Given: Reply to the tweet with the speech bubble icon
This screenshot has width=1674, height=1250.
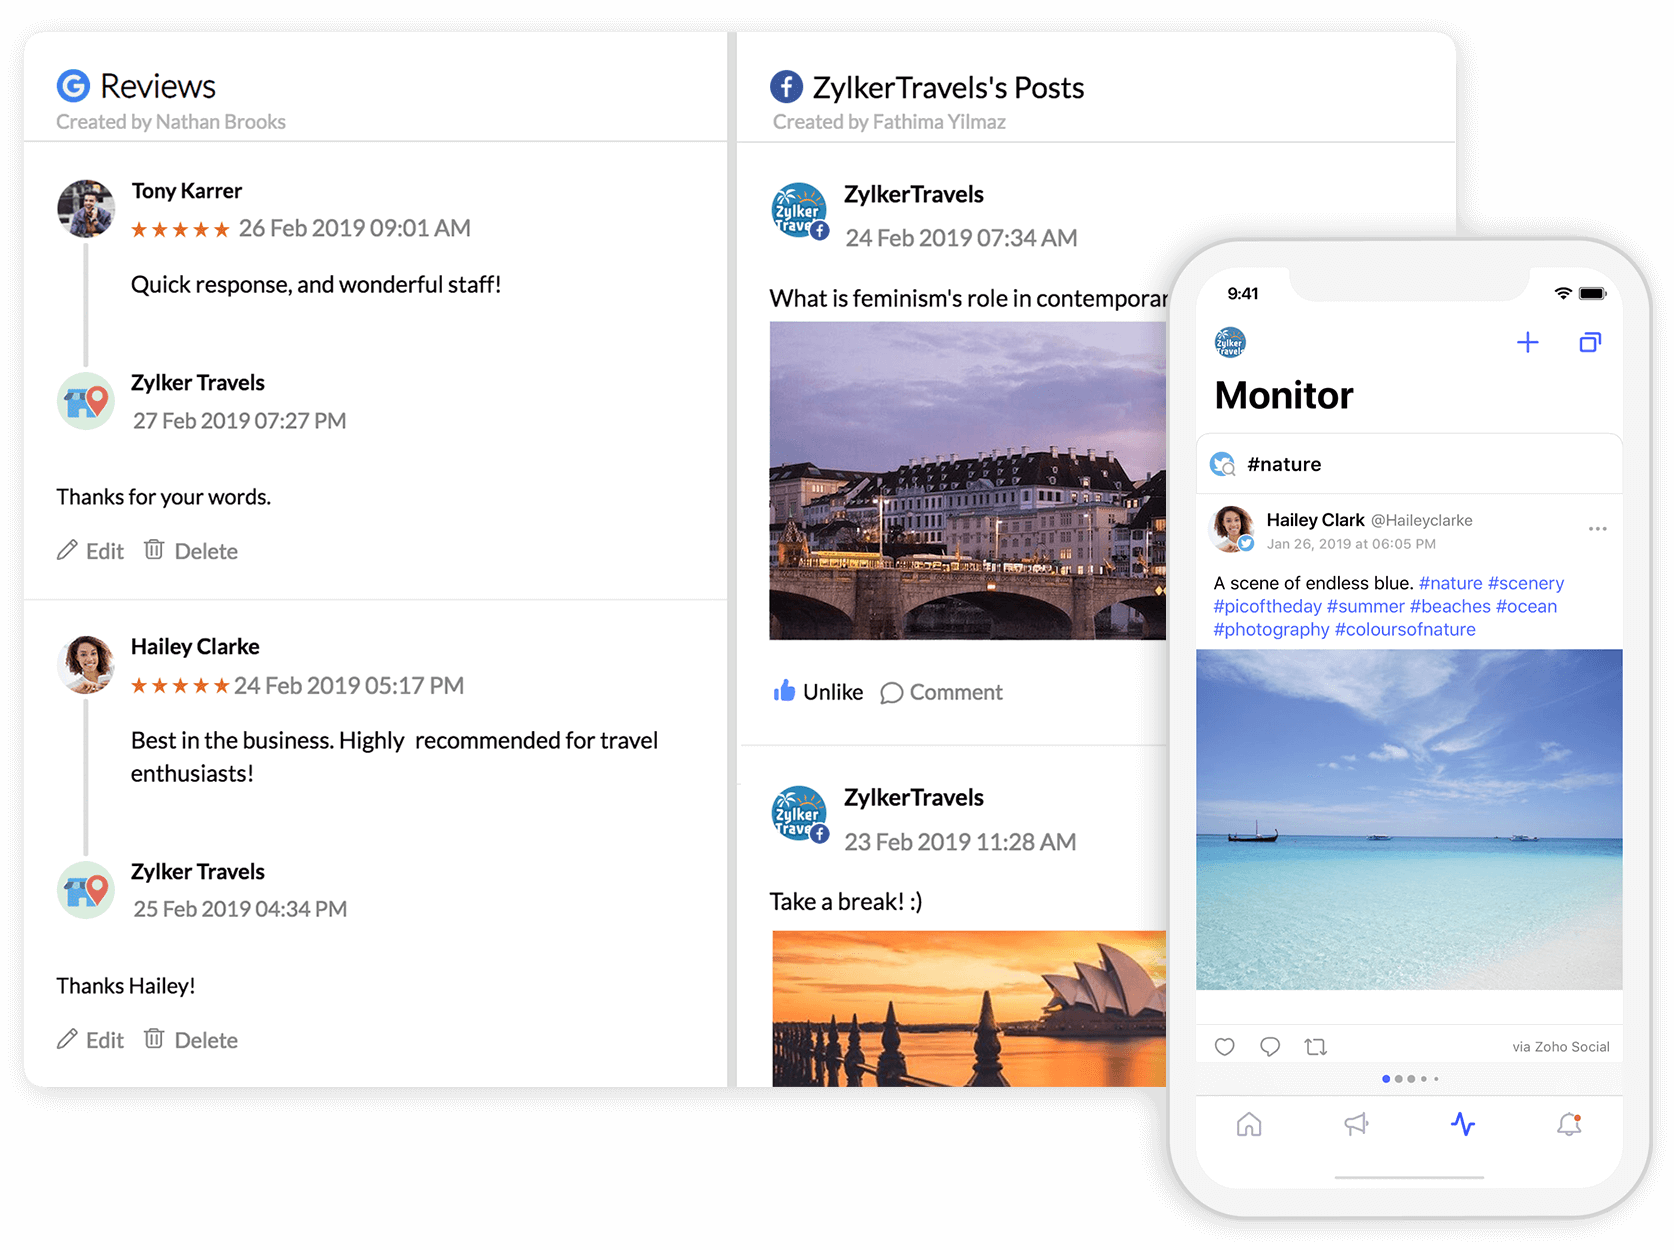Looking at the screenshot, I should pyautogui.click(x=1270, y=1047).
